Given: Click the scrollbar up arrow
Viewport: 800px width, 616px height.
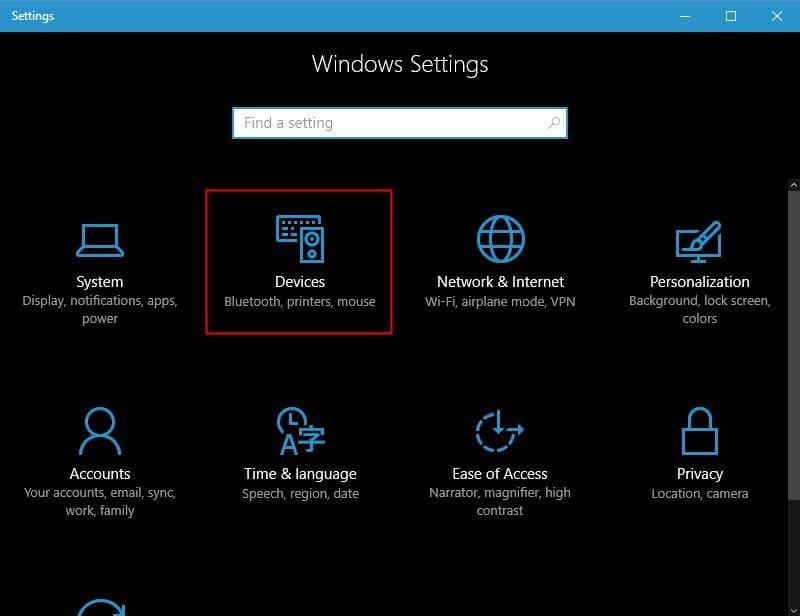Looking at the screenshot, I should [x=794, y=185].
